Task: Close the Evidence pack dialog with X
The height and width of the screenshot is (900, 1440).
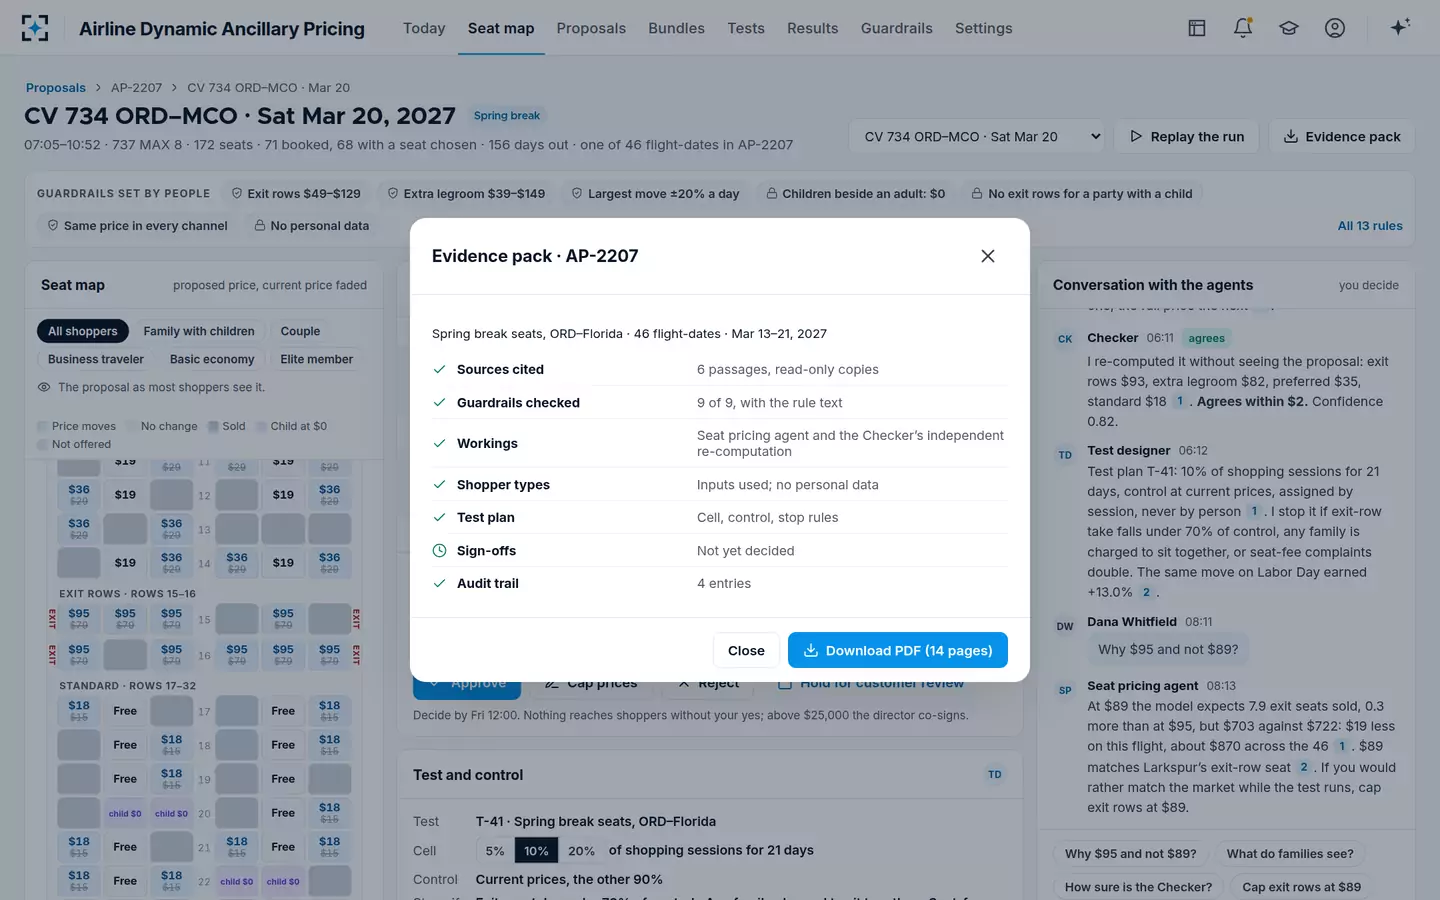Action: (x=988, y=256)
